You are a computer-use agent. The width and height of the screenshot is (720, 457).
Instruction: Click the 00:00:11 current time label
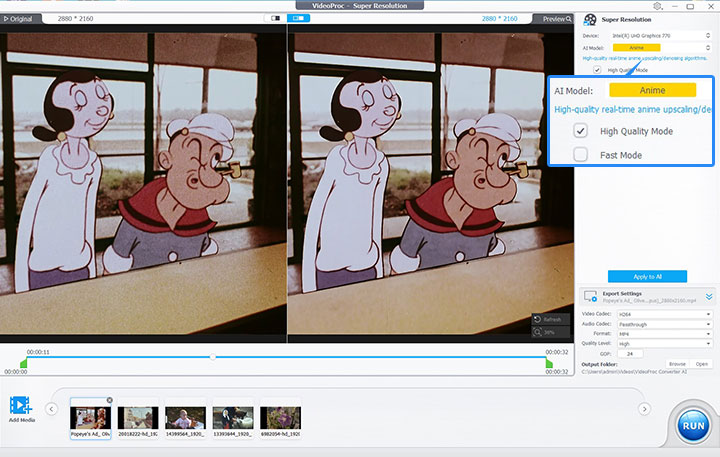pos(38,352)
